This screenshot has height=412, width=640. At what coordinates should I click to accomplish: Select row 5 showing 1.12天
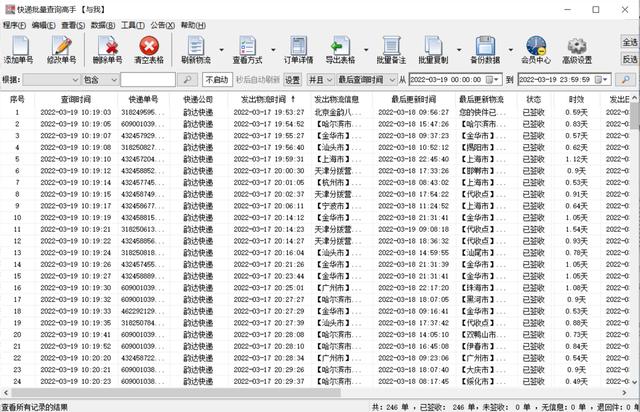(315, 159)
